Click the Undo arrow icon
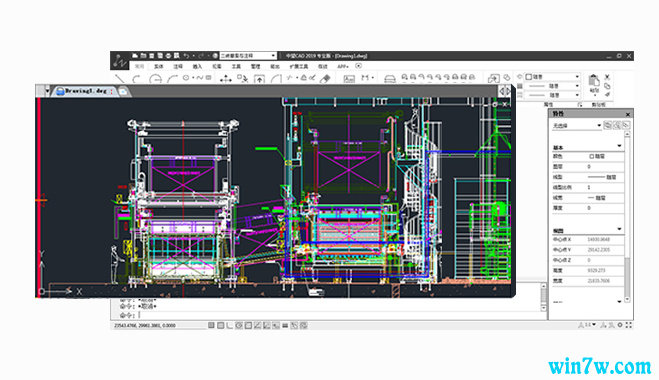 point(187,55)
